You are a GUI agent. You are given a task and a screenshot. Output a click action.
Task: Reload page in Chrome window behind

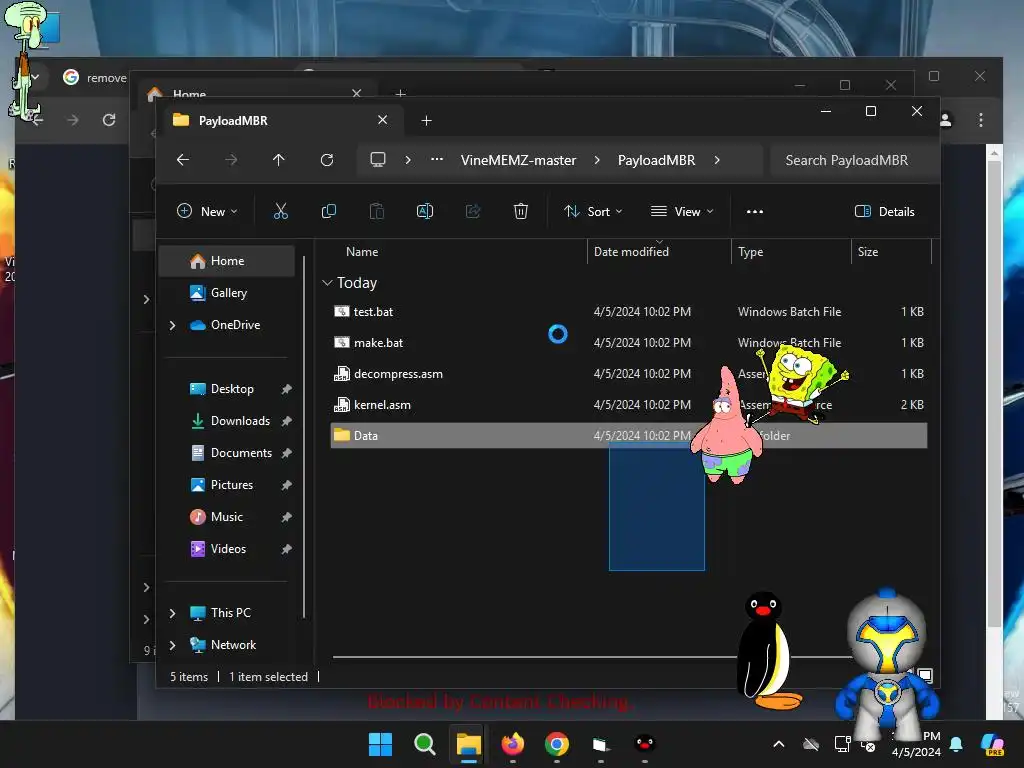point(109,120)
